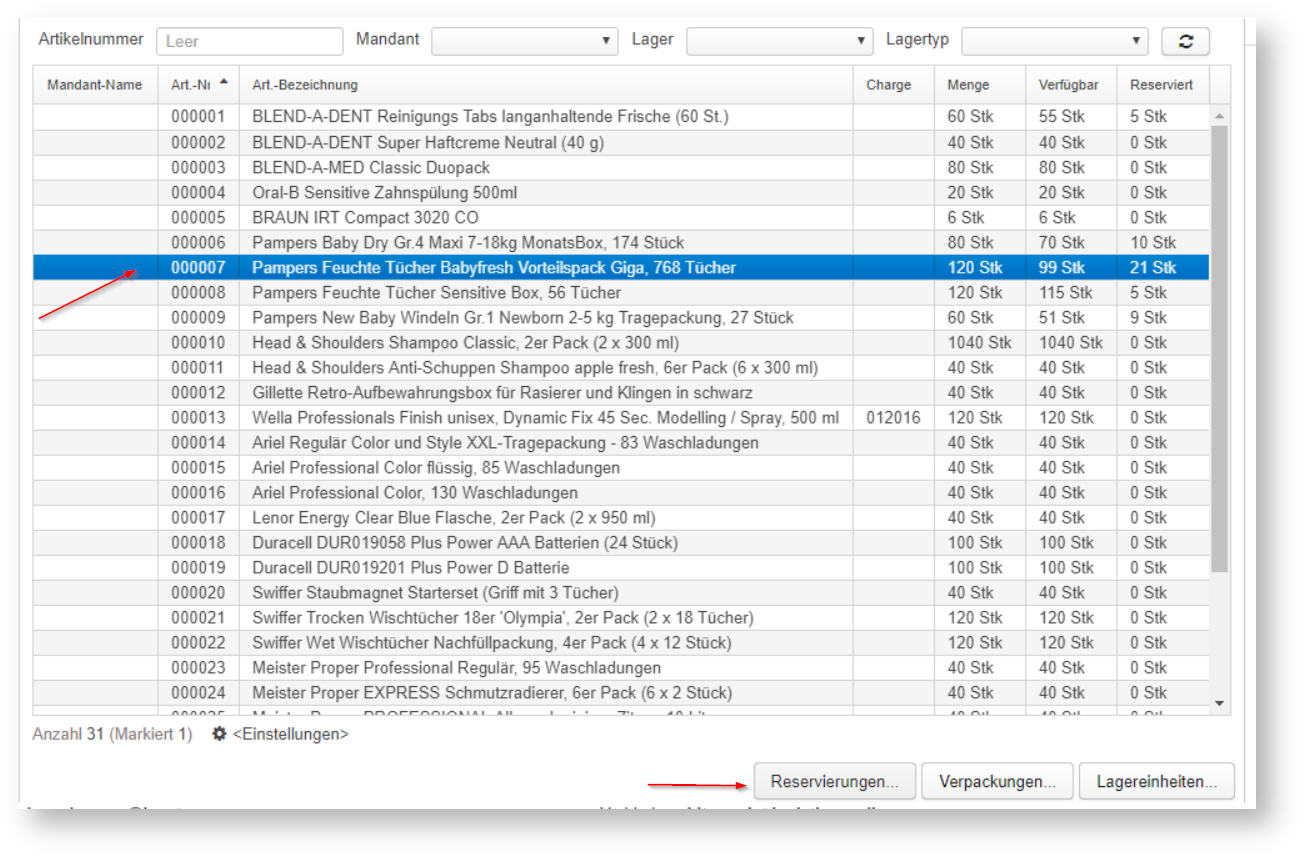The height and width of the screenshot is (857, 1304).
Task: Select the BLEND-A-MED Classic Duopack row
Action: 621,167
